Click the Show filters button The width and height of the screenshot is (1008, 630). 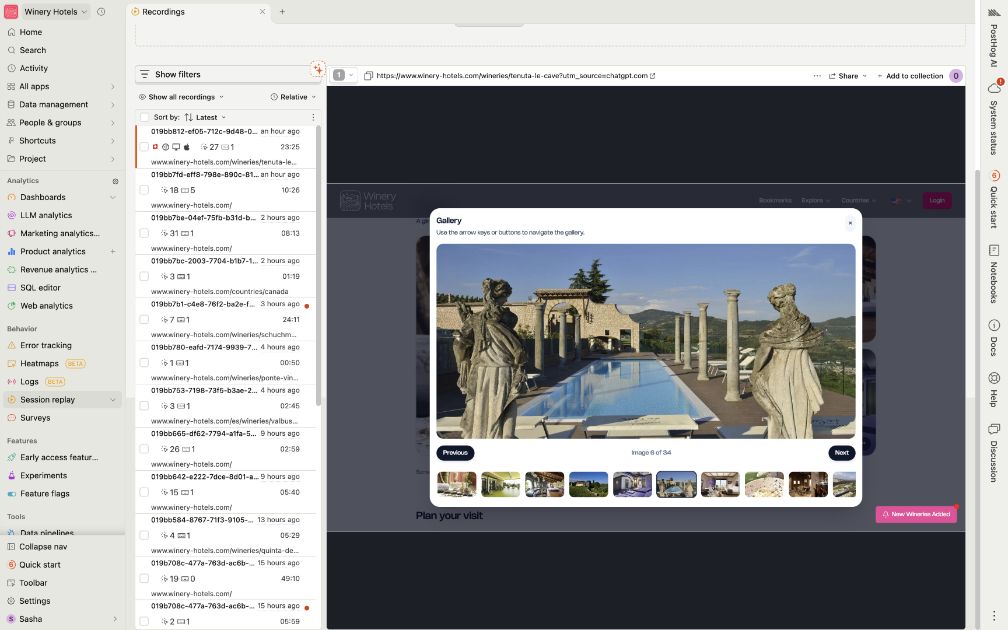click(177, 74)
